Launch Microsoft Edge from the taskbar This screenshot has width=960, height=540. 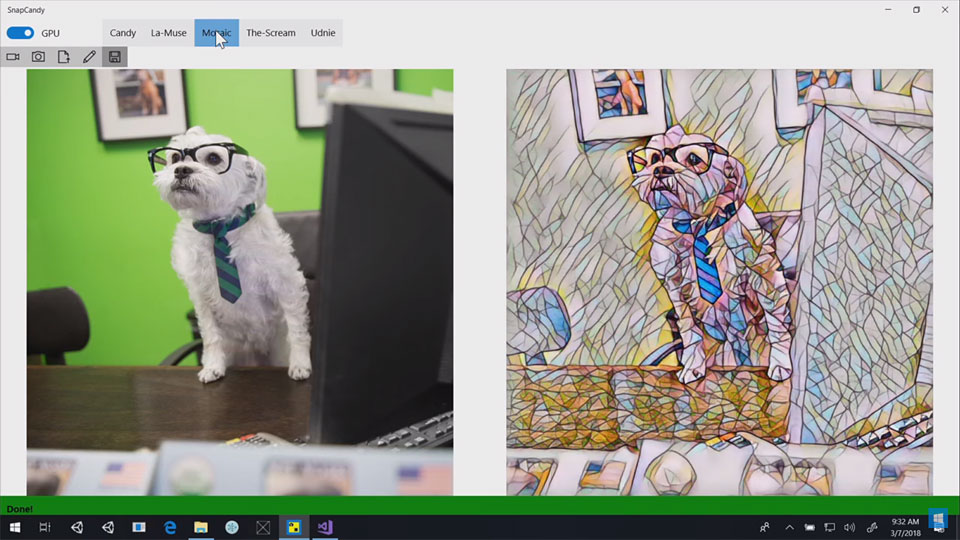pos(170,527)
